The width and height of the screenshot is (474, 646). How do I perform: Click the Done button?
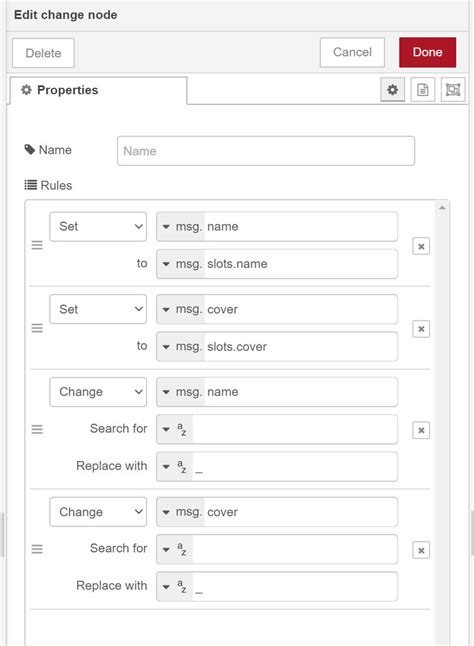click(427, 52)
